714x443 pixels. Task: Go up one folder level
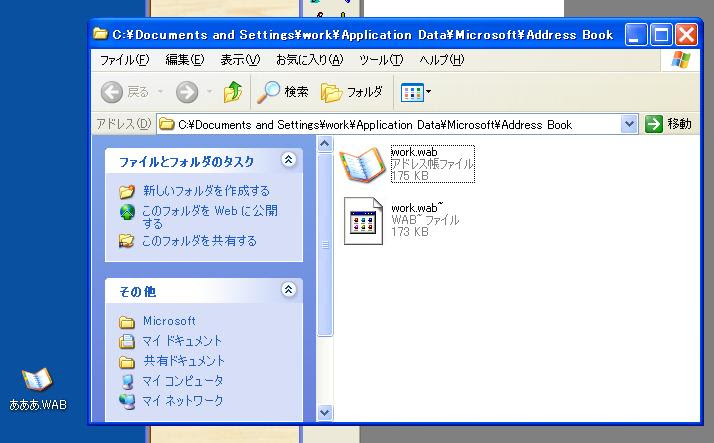(233, 92)
